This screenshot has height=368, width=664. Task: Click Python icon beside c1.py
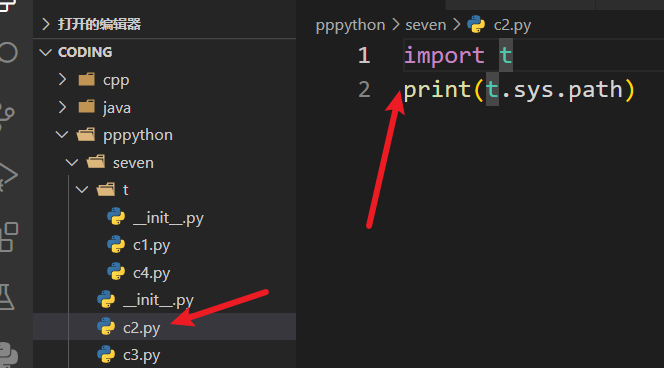116,245
